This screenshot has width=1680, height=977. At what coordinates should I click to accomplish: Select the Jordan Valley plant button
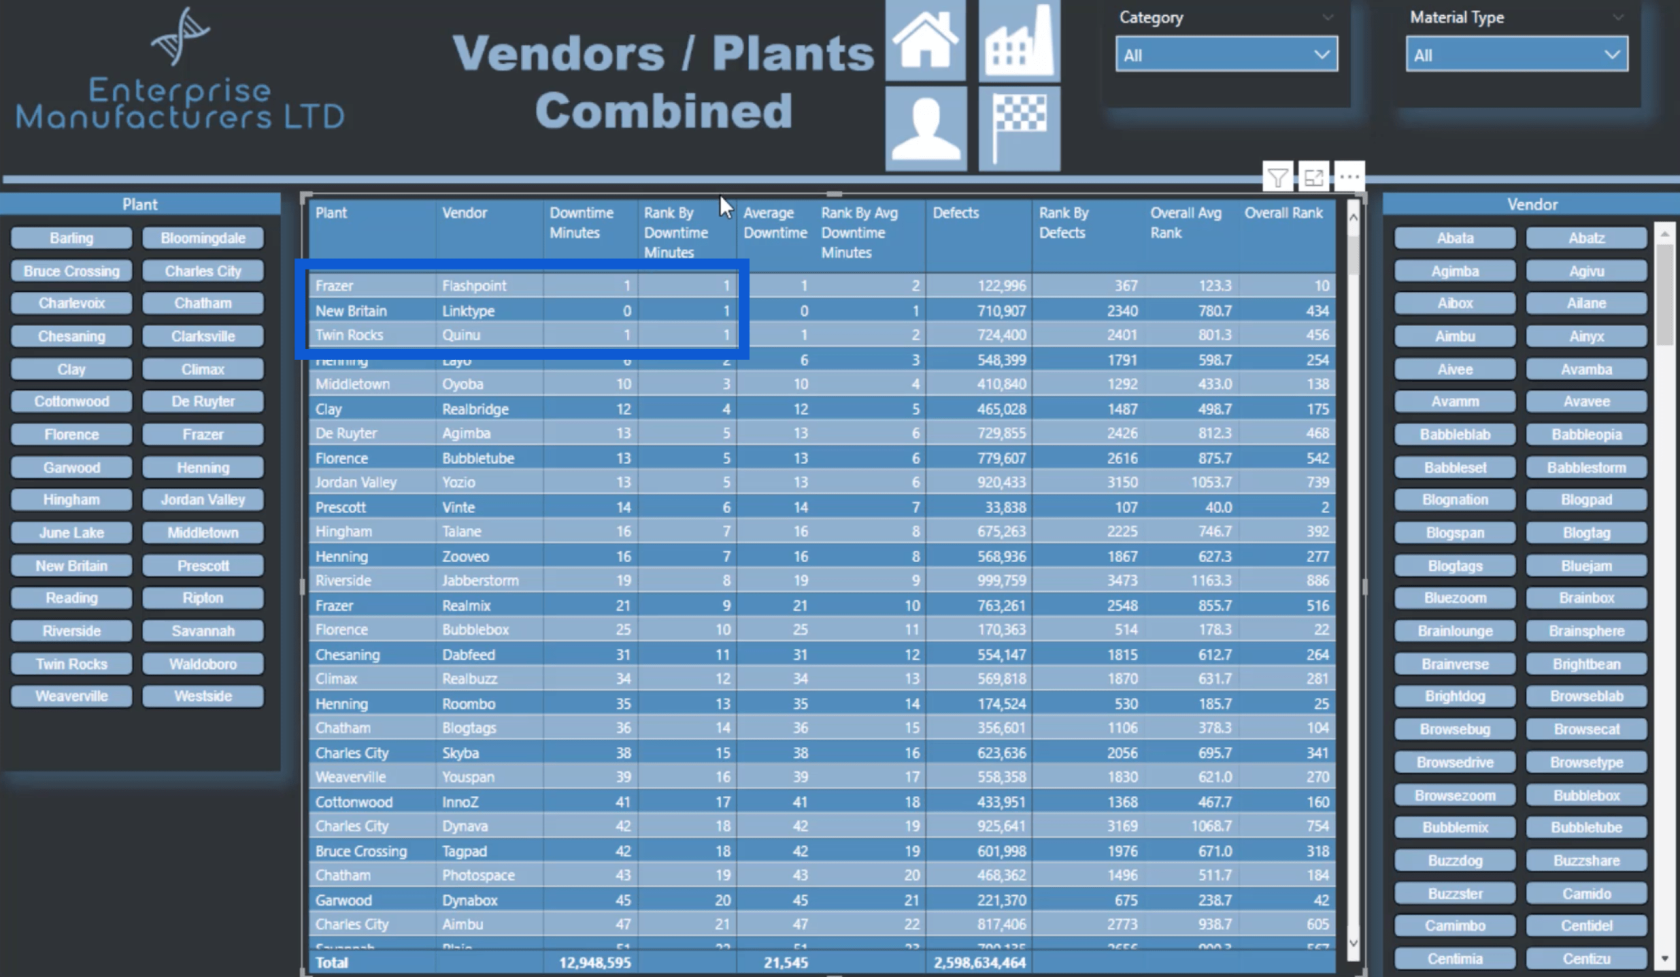203,500
